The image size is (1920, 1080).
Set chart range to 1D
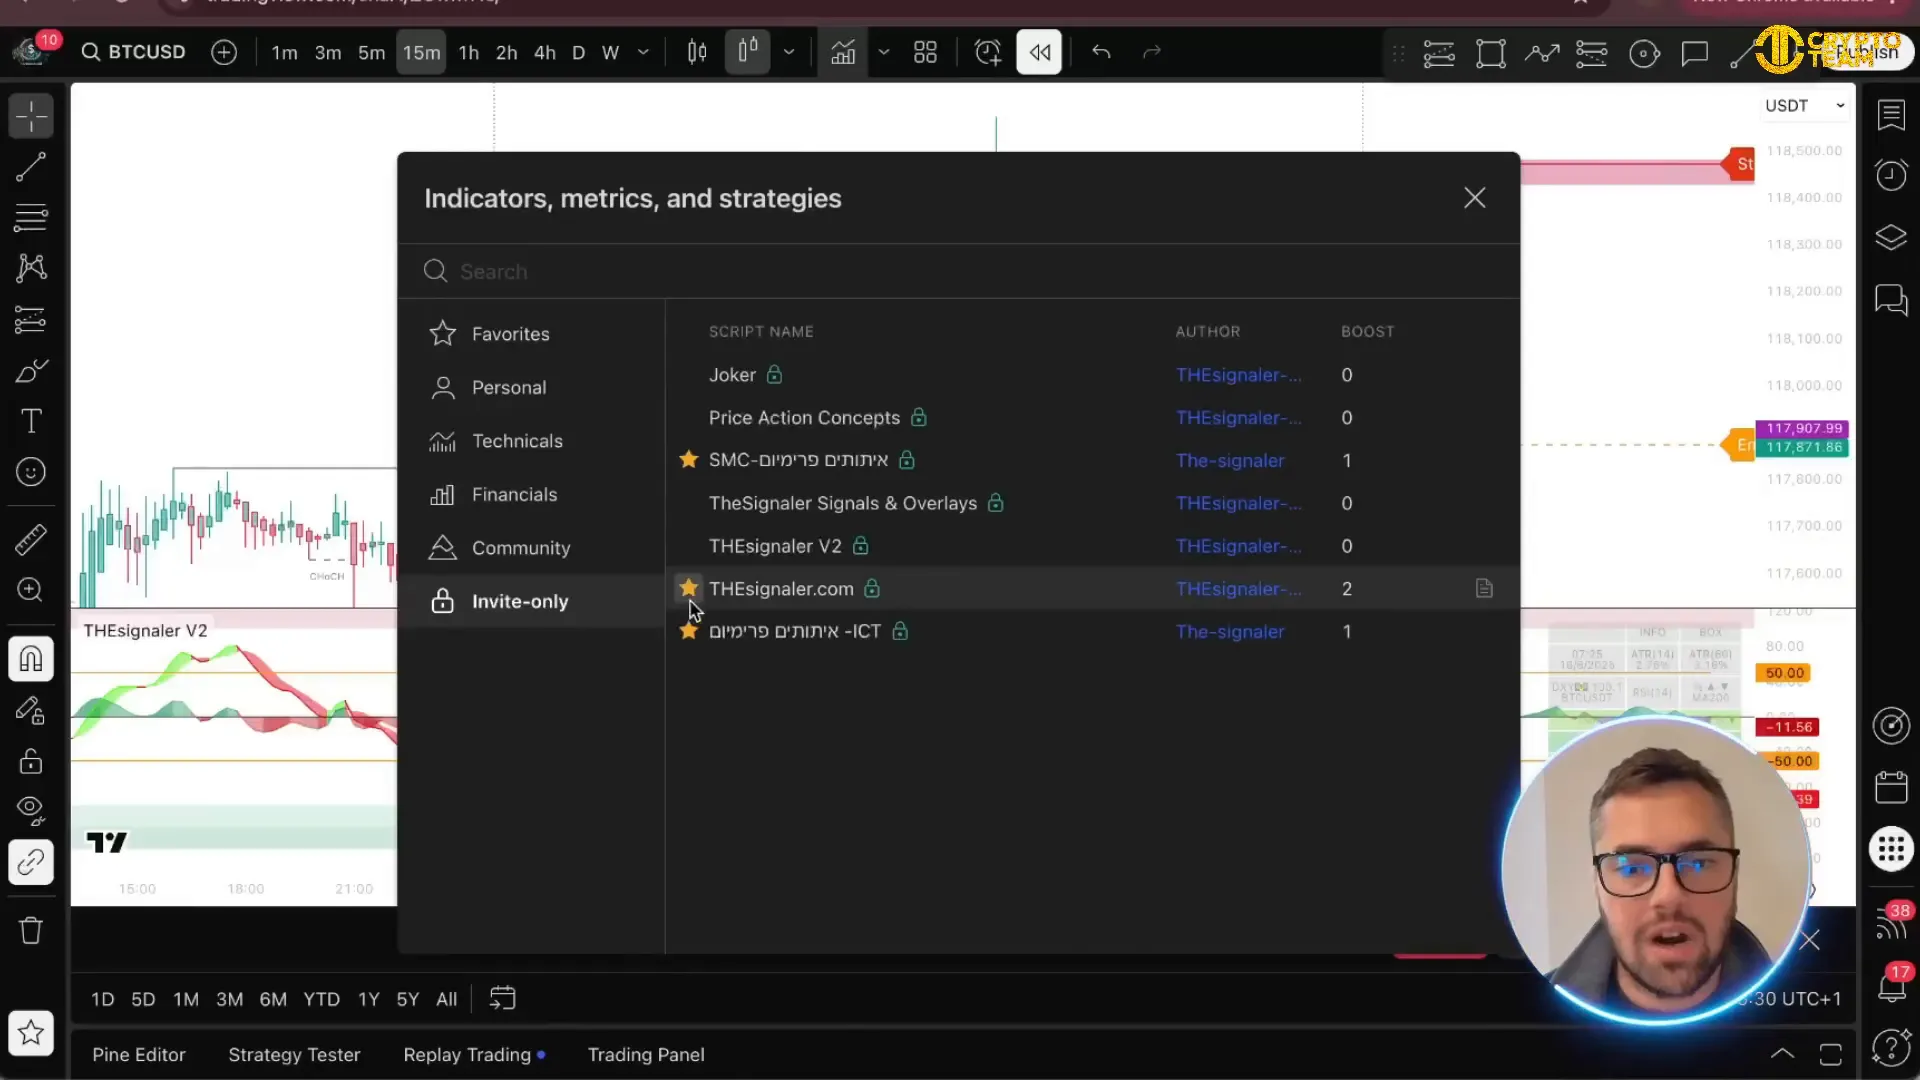coord(102,999)
